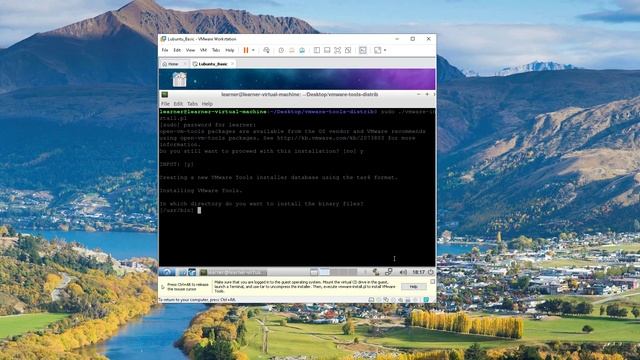Pause the virtual machine with the orange button
The width and height of the screenshot is (640, 360).
(x=246, y=50)
